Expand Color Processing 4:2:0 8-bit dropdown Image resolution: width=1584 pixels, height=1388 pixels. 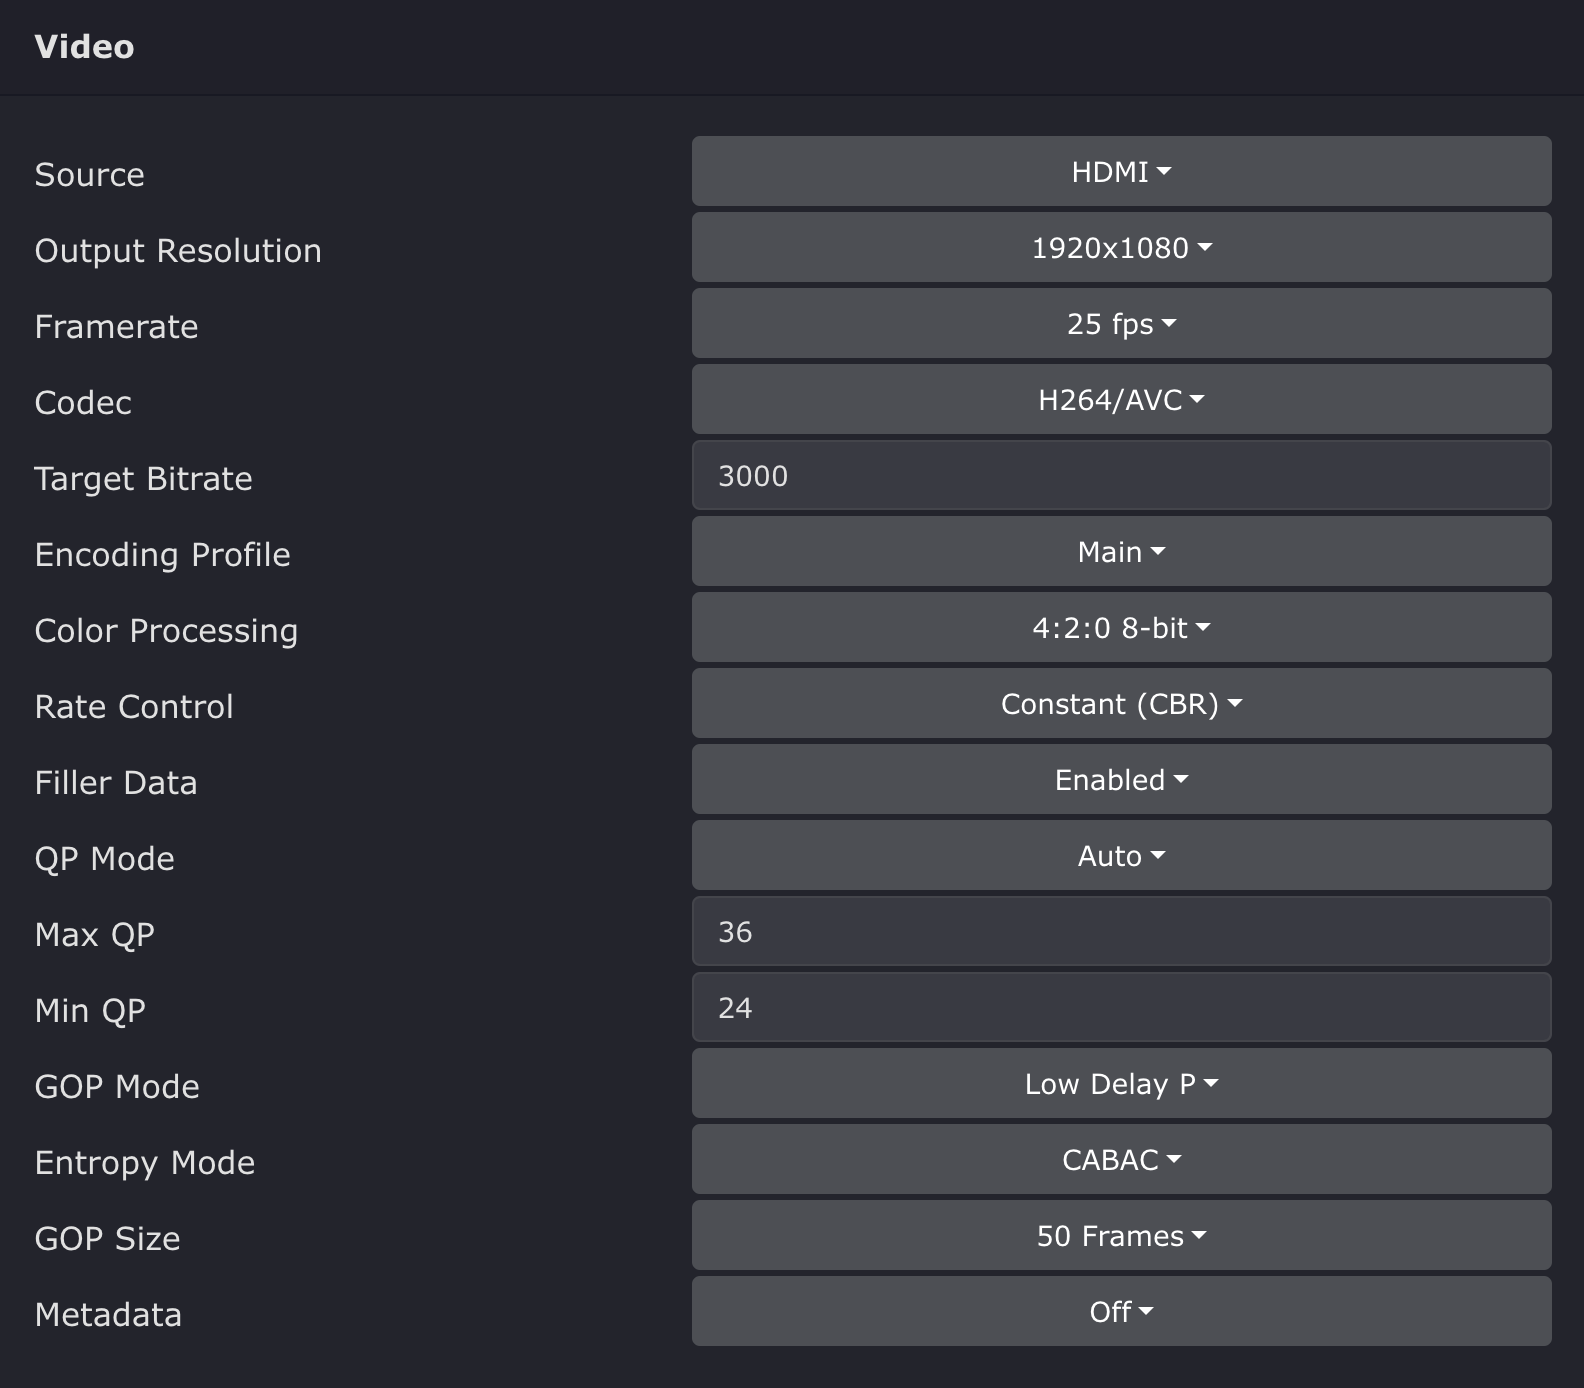coord(1121,628)
